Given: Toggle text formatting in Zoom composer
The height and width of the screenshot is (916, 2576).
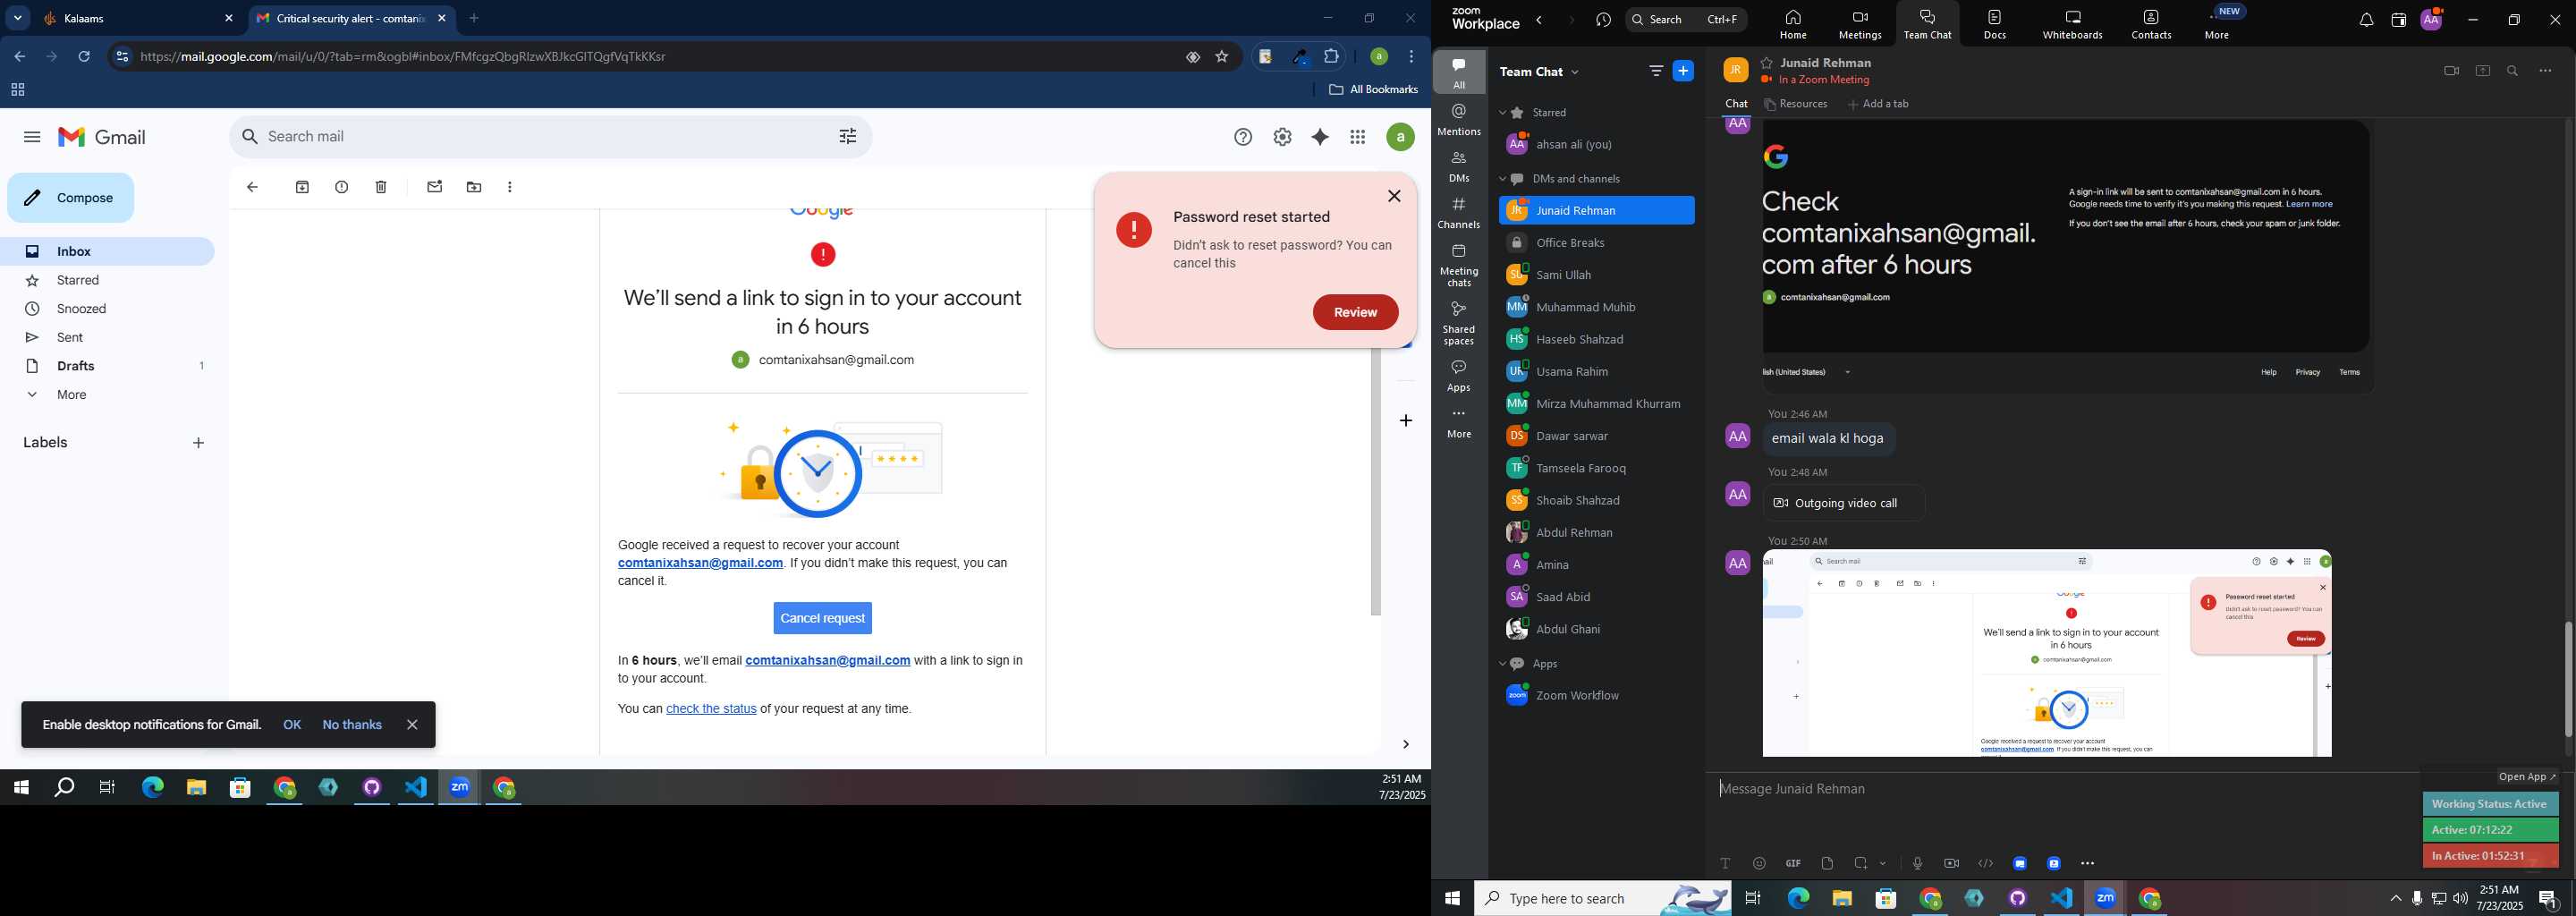Looking at the screenshot, I should [1725, 864].
